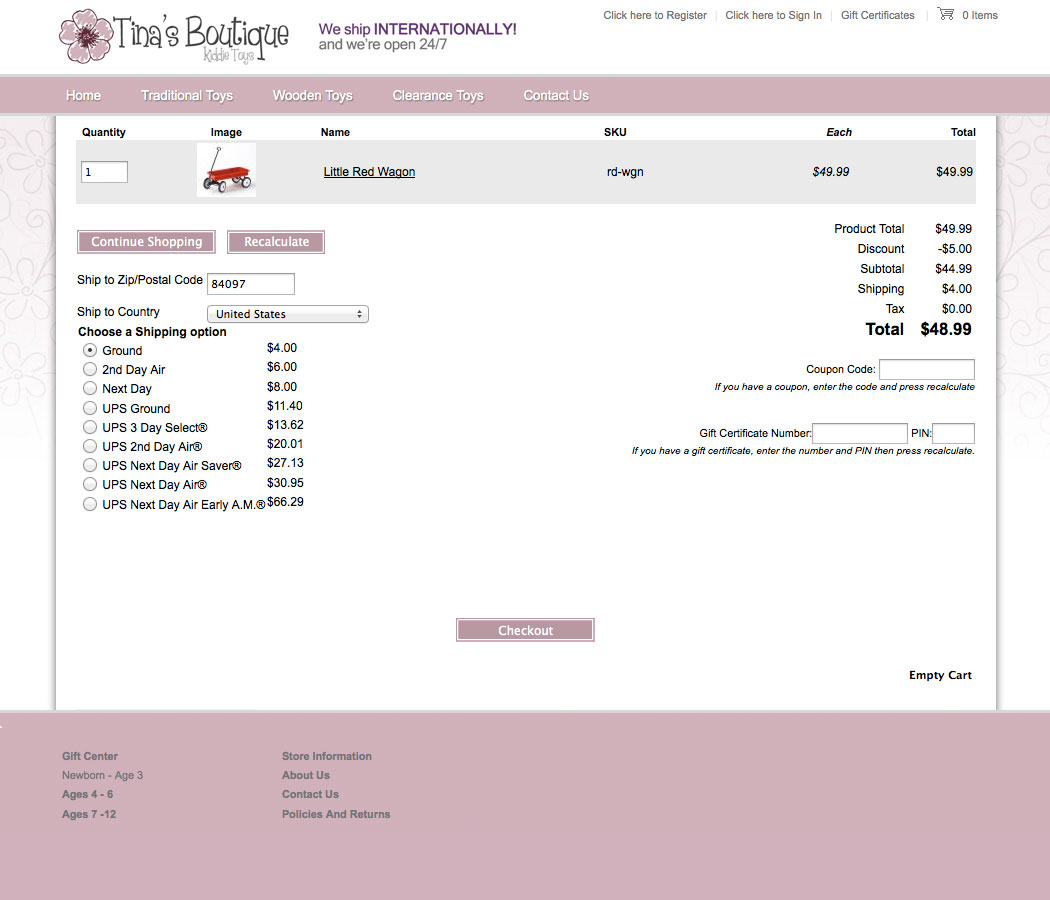Image resolution: width=1050 pixels, height=900 pixels.
Task: Click the Empty Cart link
Action: coord(940,675)
